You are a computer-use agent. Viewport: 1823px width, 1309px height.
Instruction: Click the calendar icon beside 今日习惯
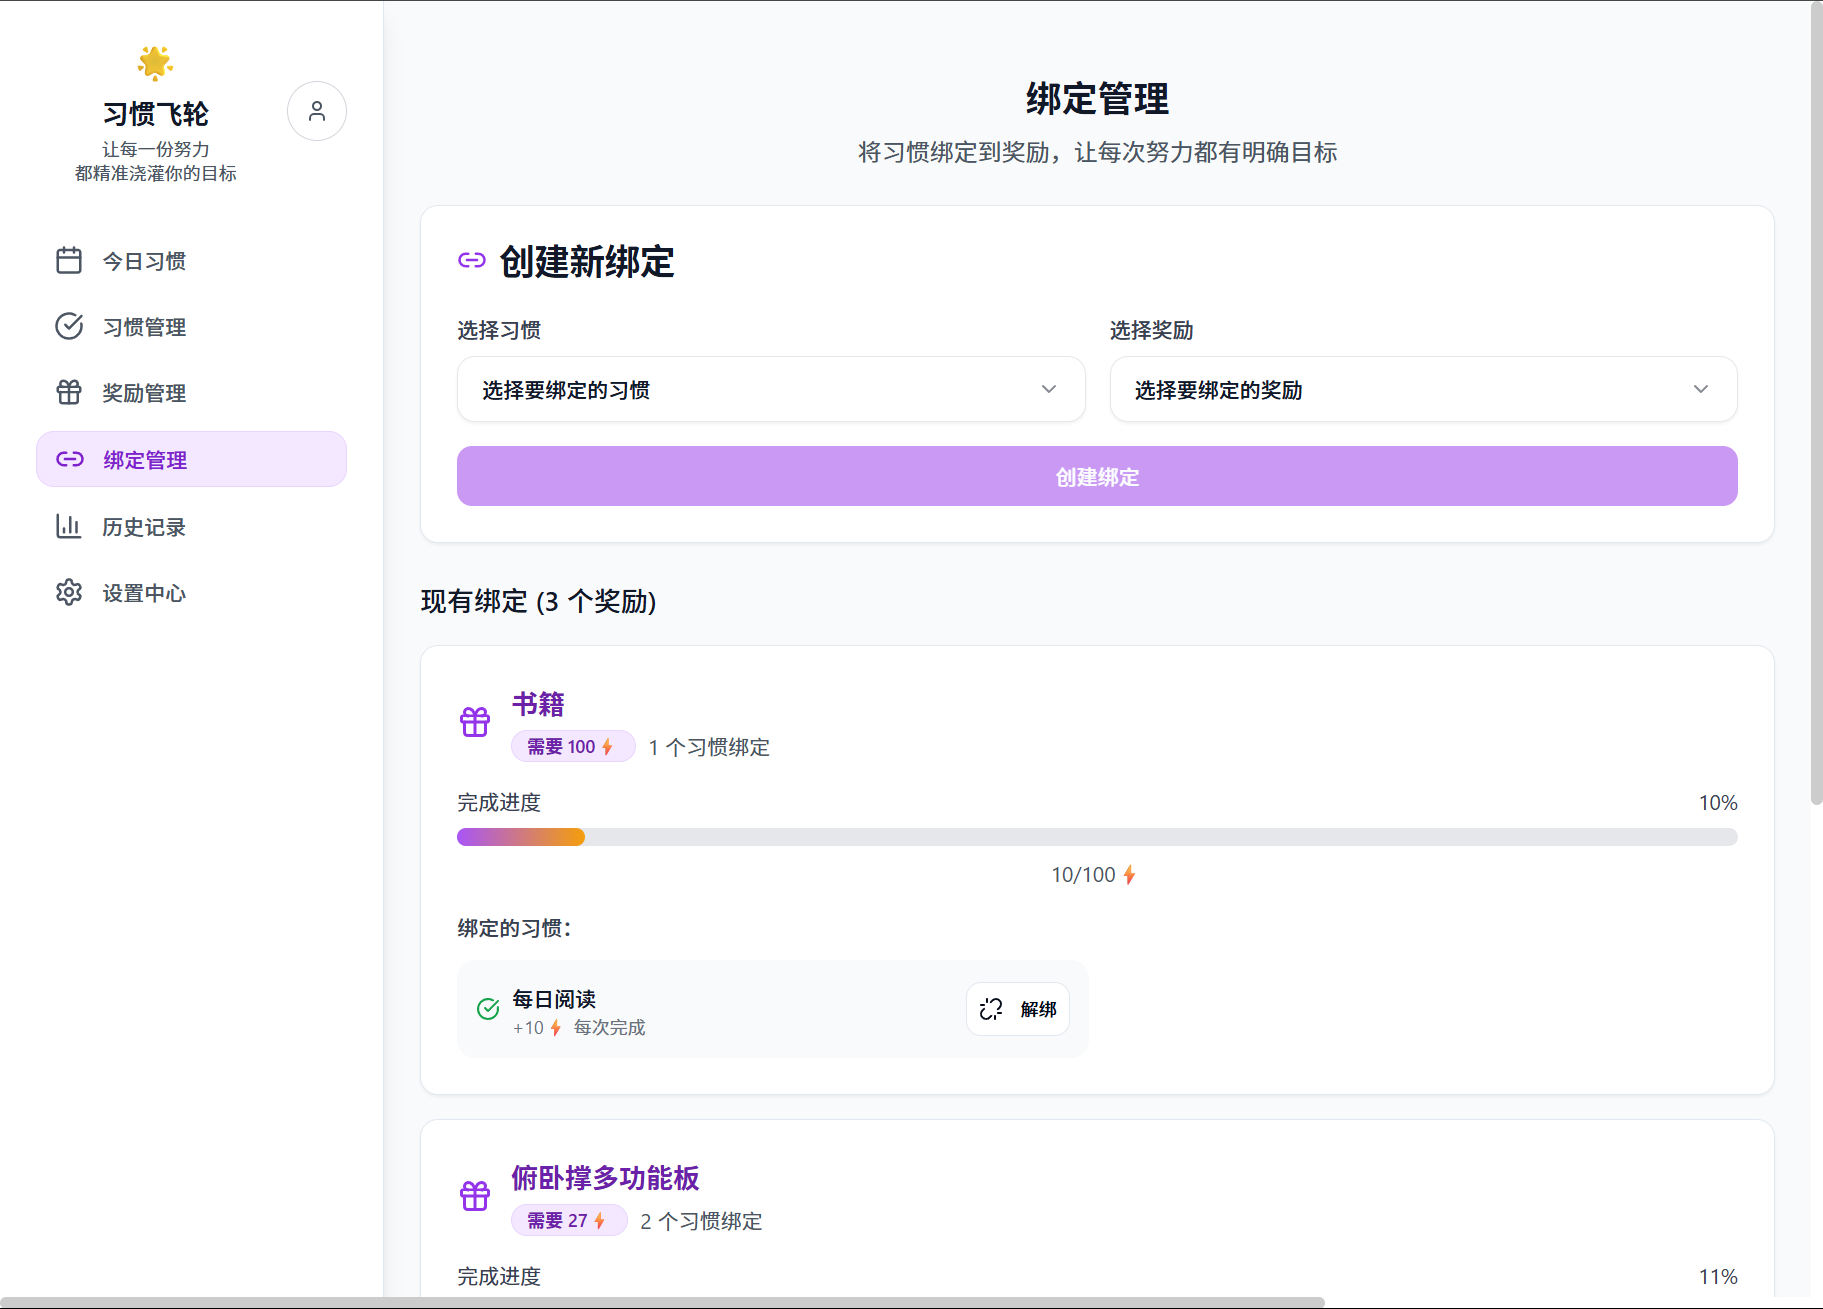(69, 261)
